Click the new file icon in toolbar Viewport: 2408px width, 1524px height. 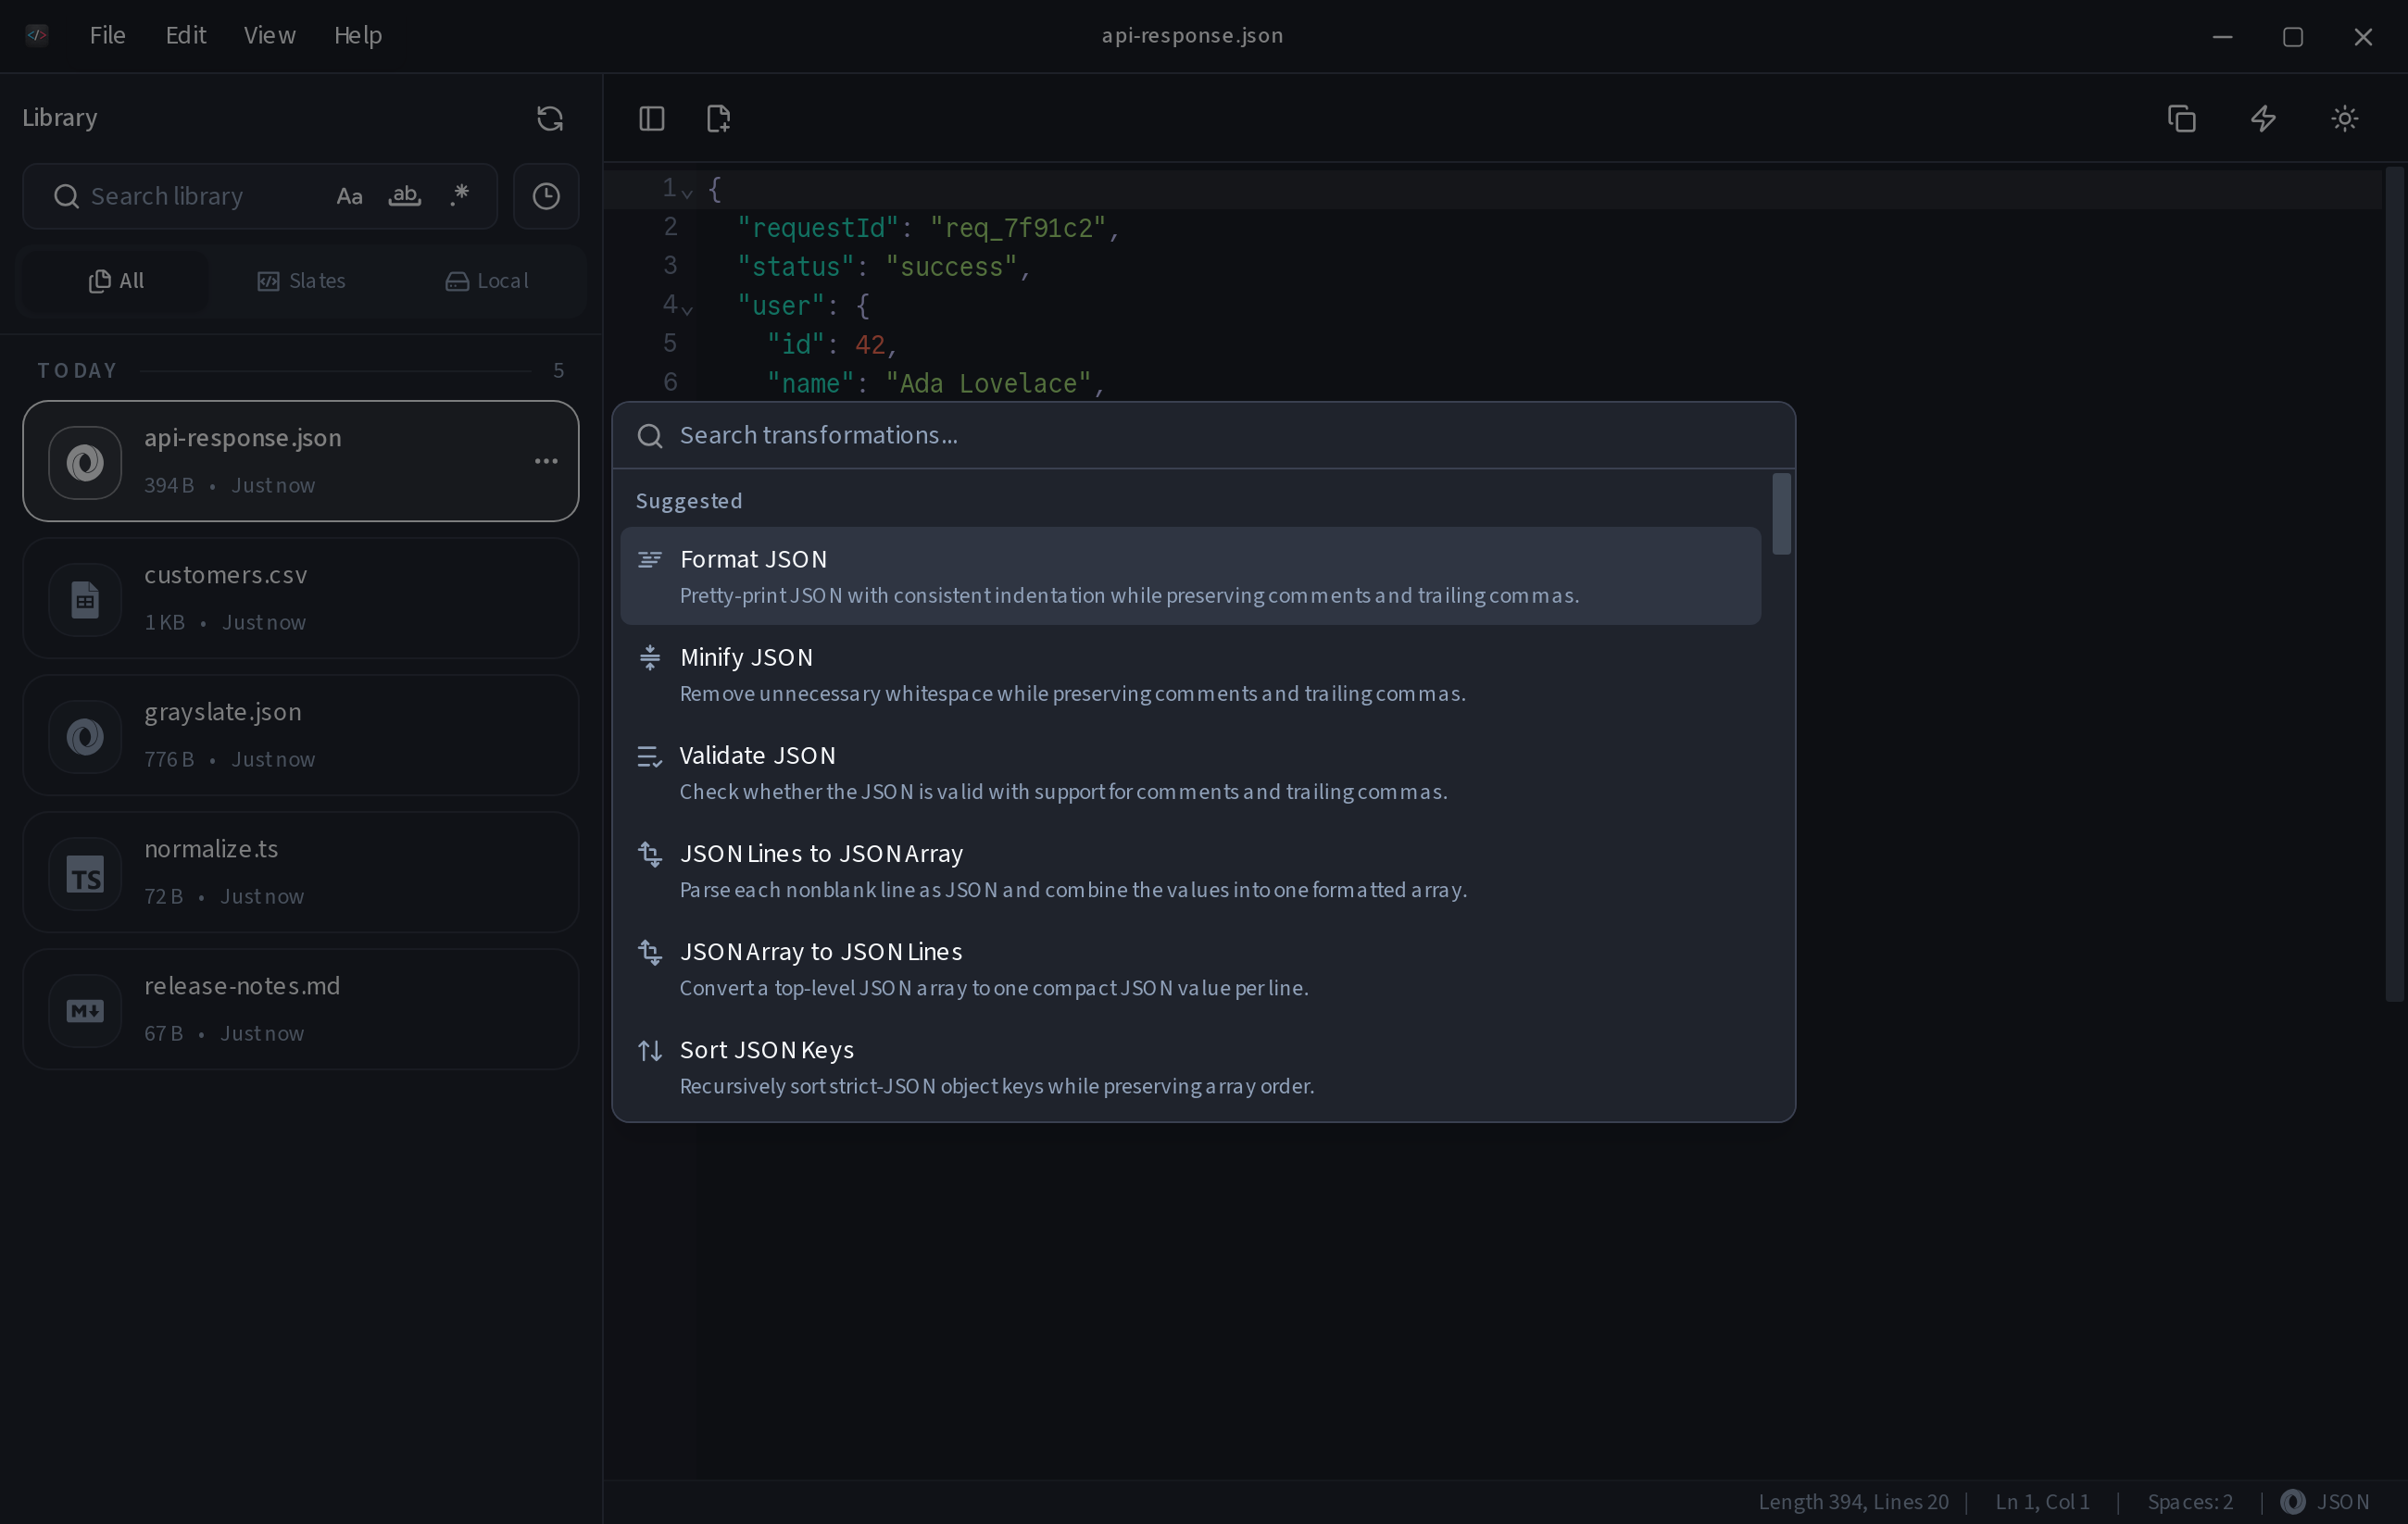pyautogui.click(x=718, y=118)
